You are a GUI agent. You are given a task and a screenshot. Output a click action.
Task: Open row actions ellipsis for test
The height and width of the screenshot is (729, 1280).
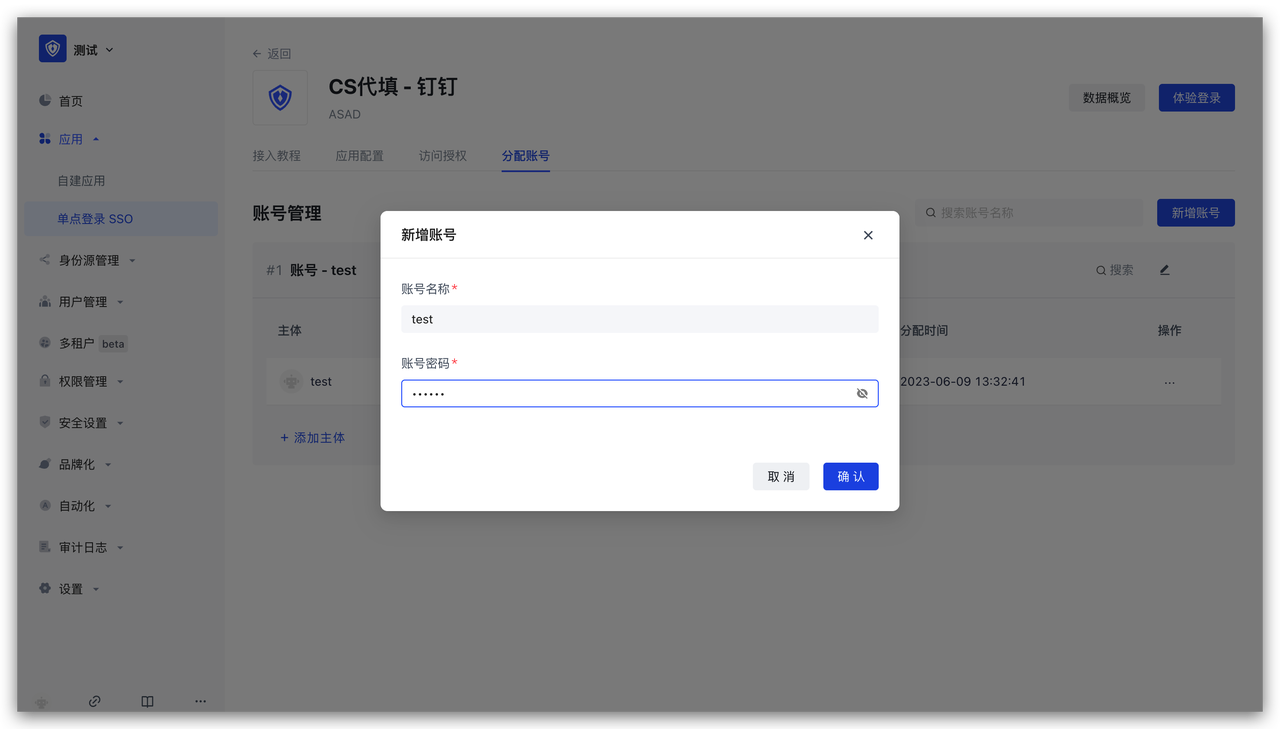1169,382
